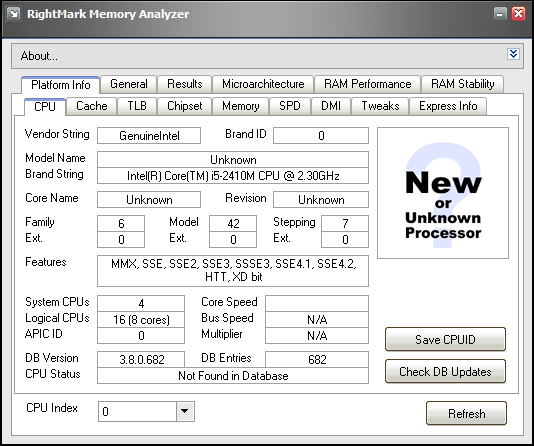
Task: Click the Refresh button
Action: coord(466,413)
